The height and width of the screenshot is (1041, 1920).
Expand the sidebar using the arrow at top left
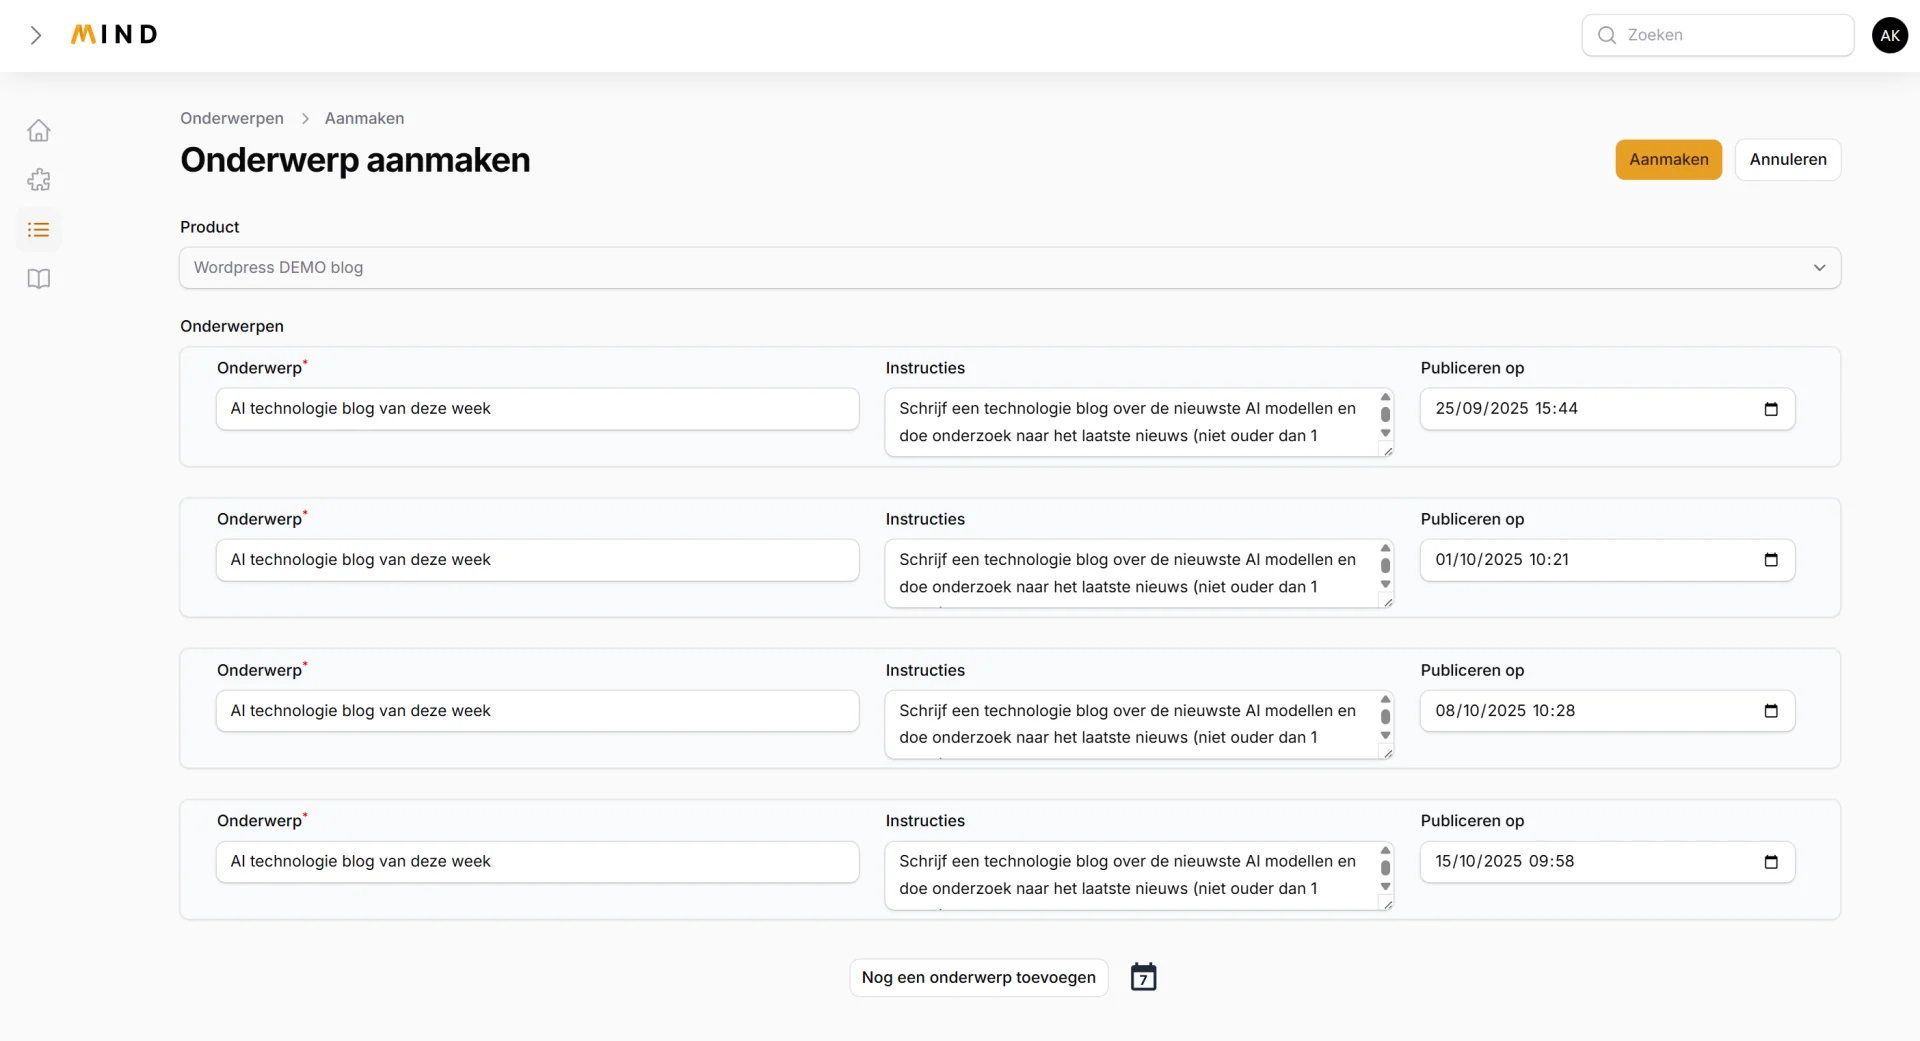[36, 35]
